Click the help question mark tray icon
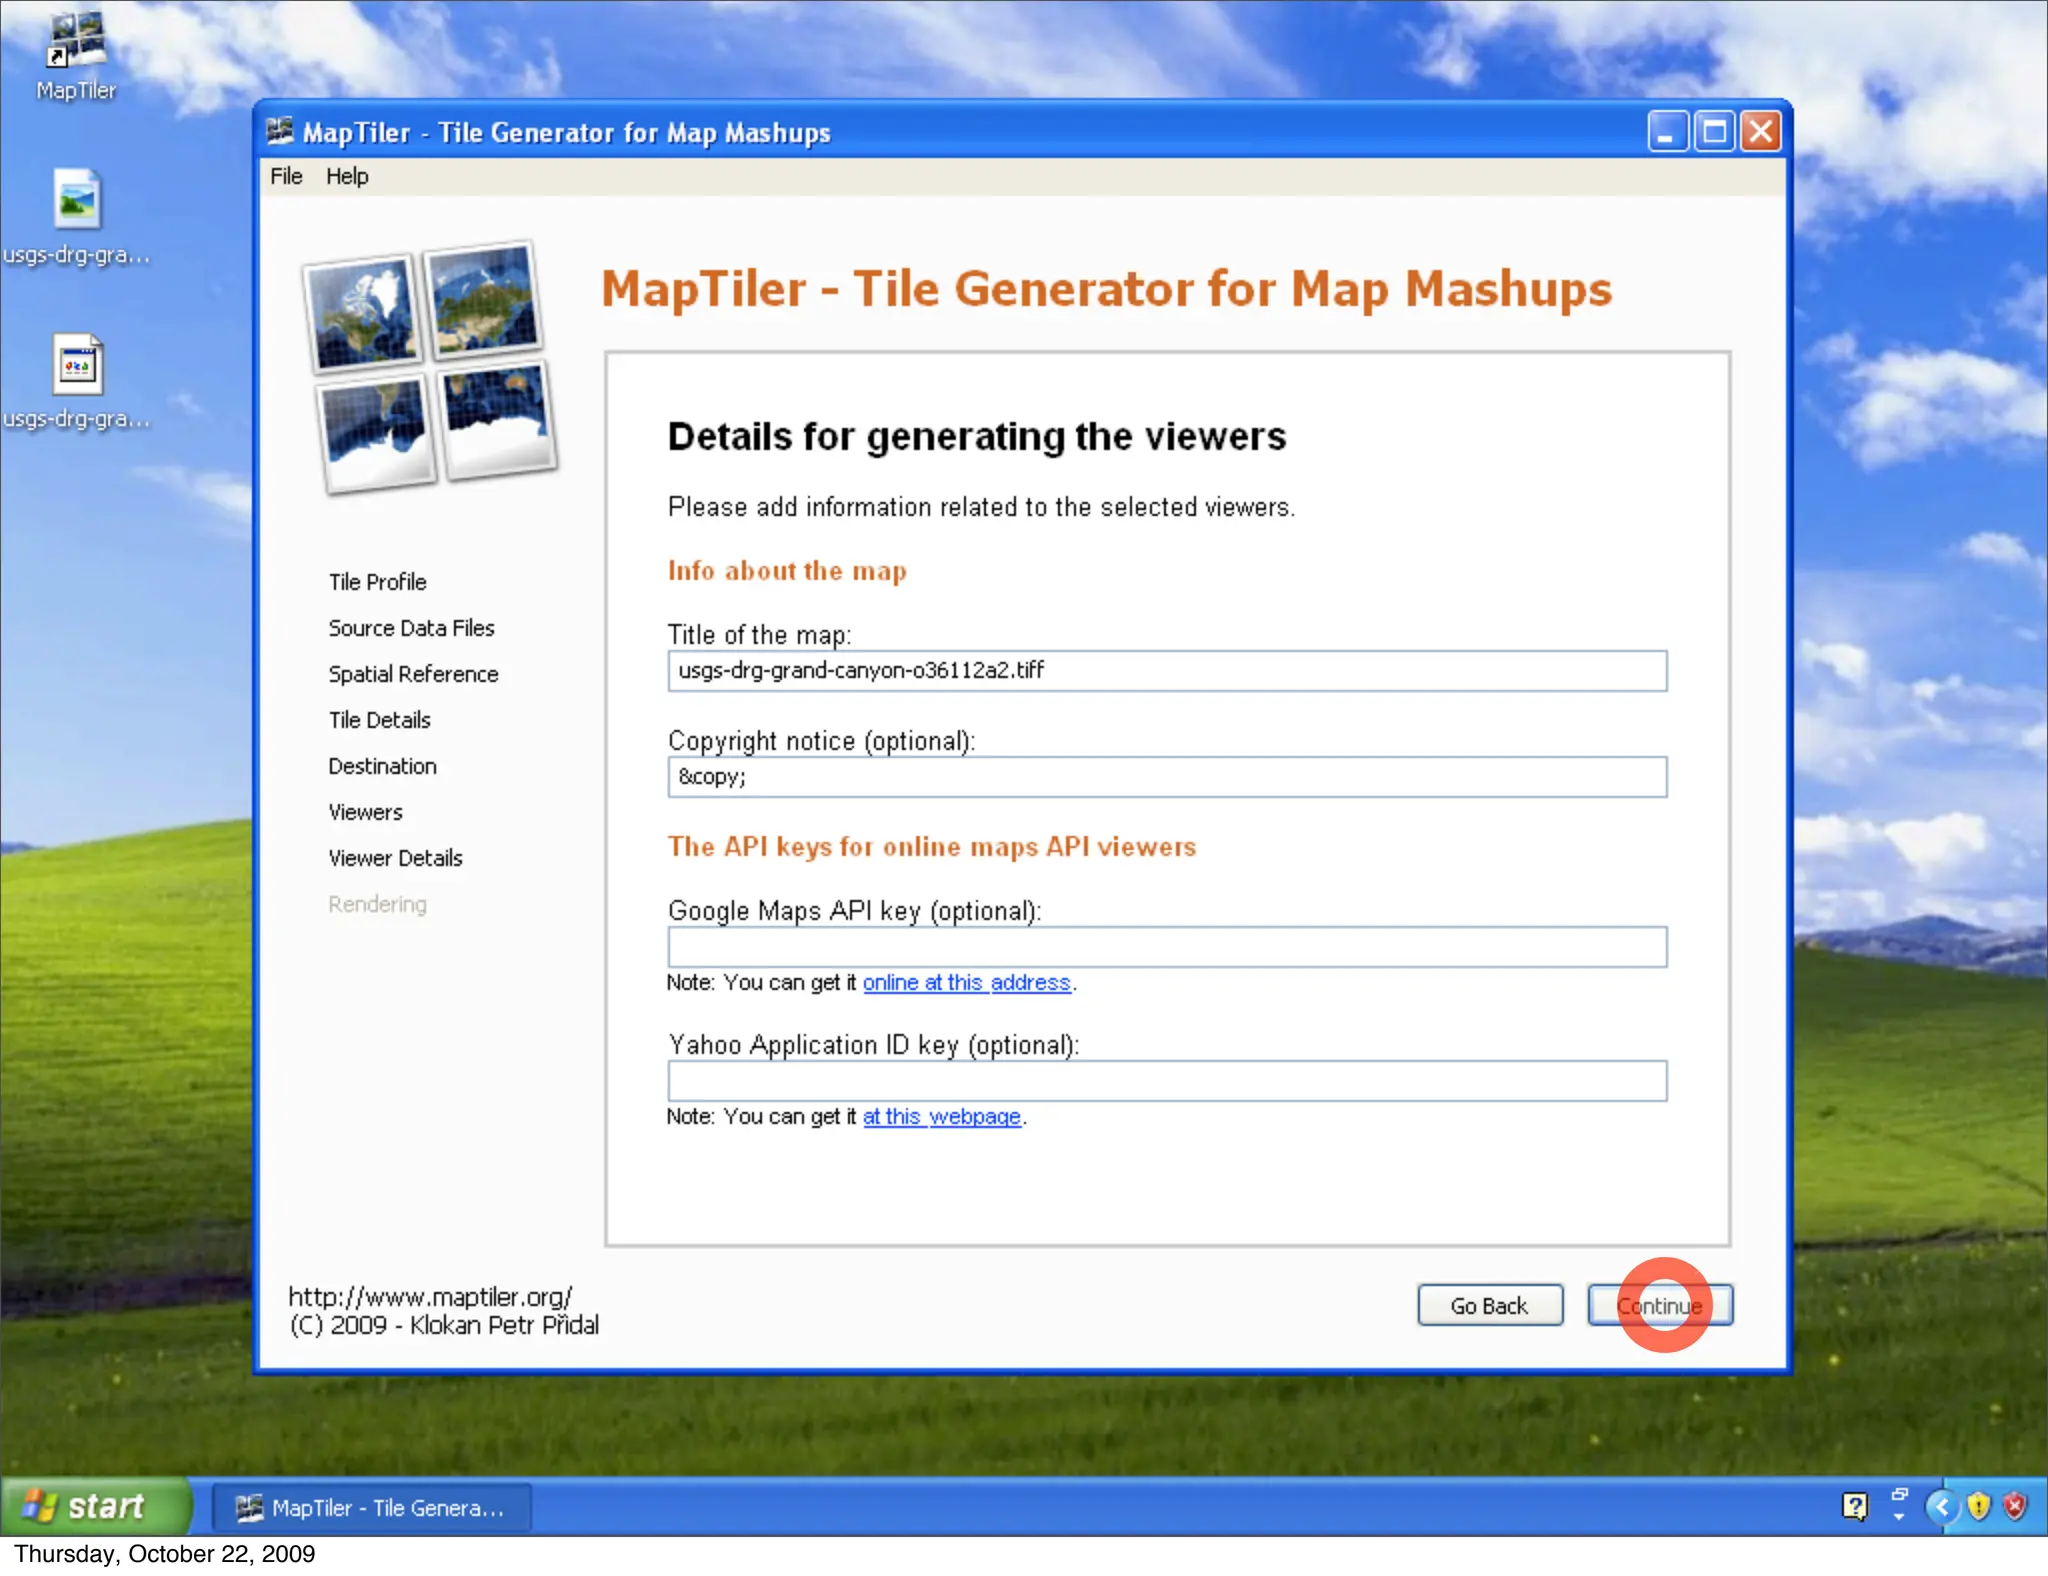Screen dimensions: 2048x1576 [x=1854, y=1506]
